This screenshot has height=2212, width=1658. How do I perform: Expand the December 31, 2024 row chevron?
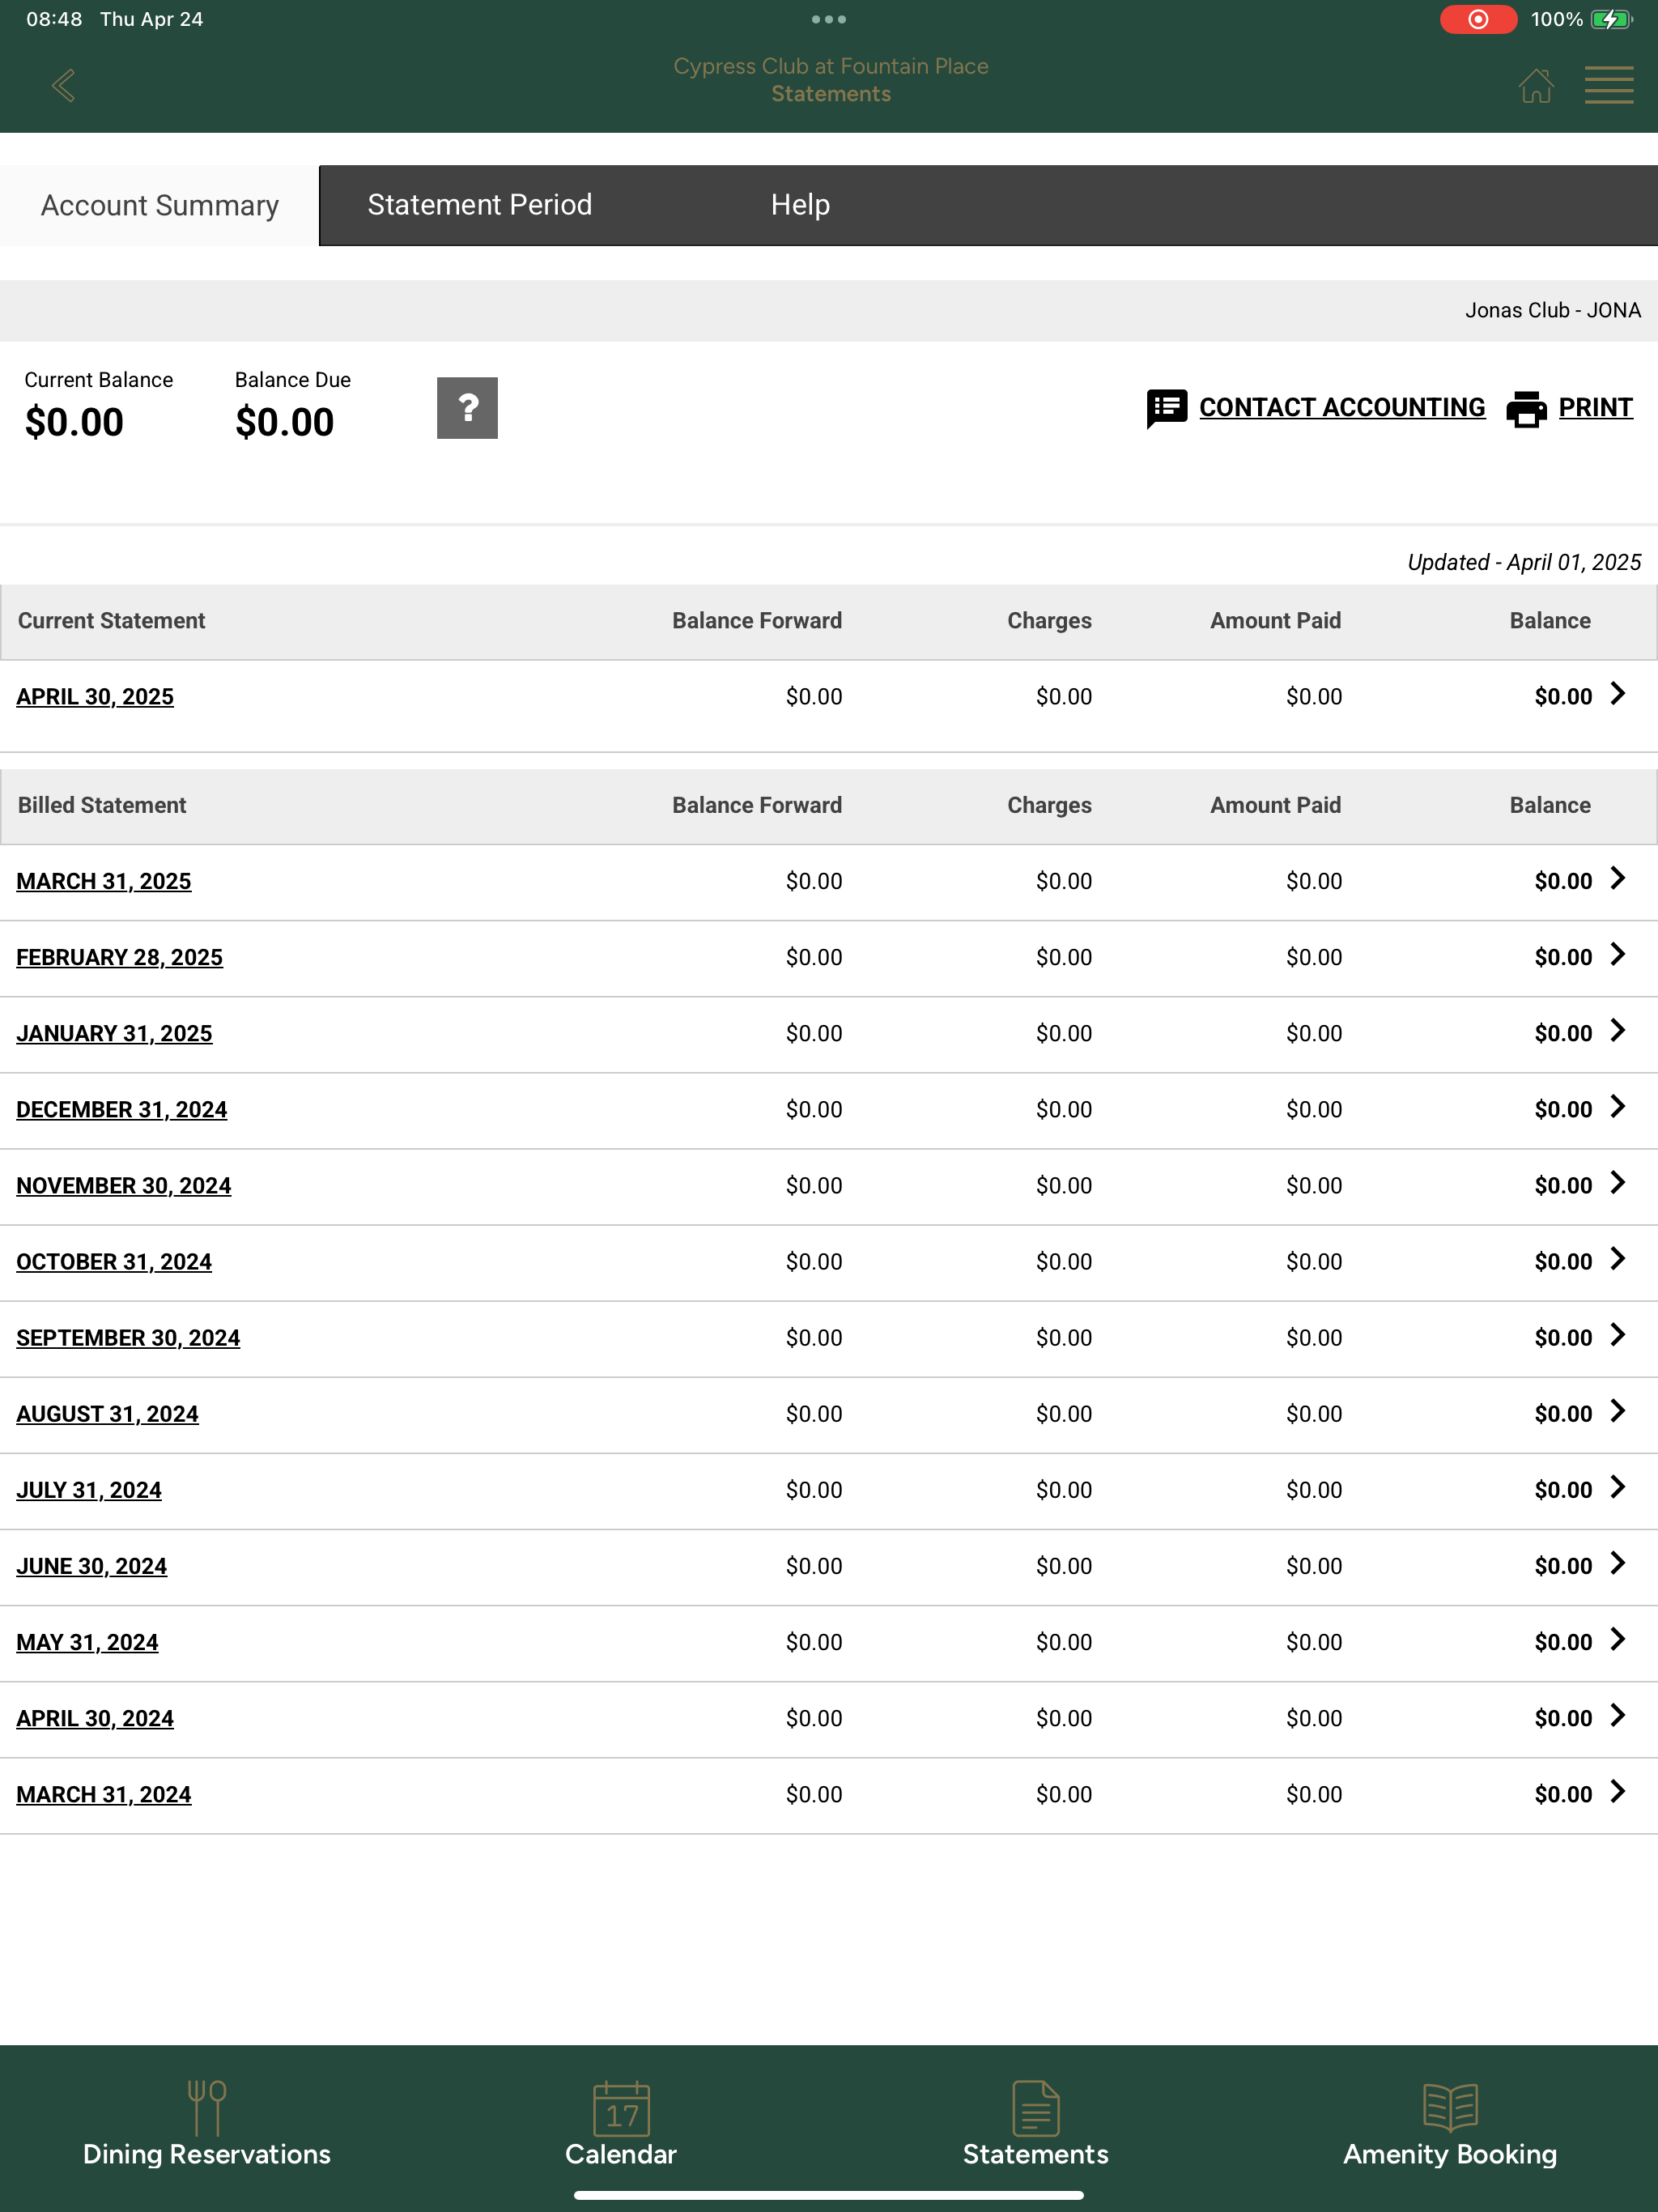click(1618, 1106)
